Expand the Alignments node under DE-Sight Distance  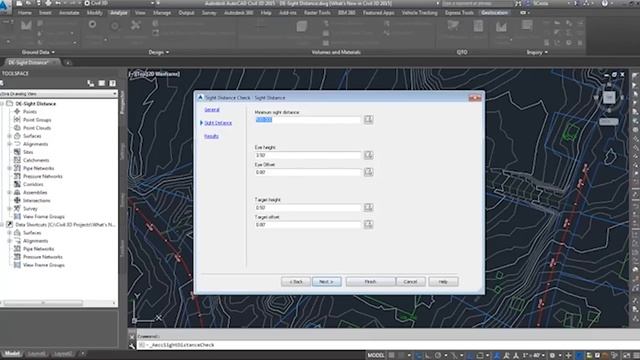click(x=9, y=144)
